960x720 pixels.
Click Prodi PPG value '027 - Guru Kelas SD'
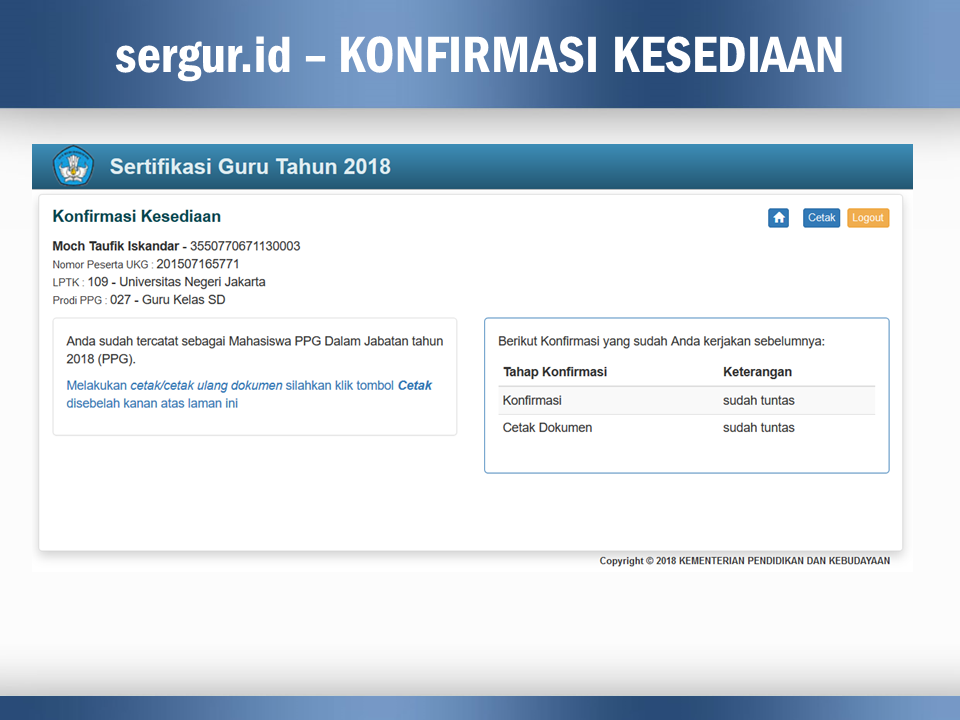click(x=168, y=299)
